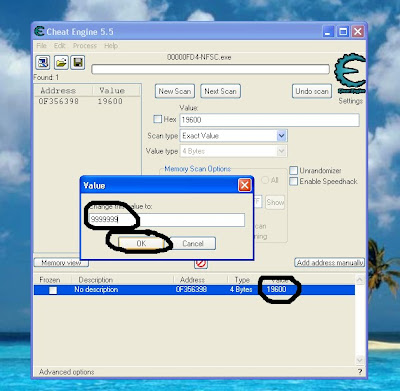
Task: Open the Edit menu
Action: (x=60, y=46)
